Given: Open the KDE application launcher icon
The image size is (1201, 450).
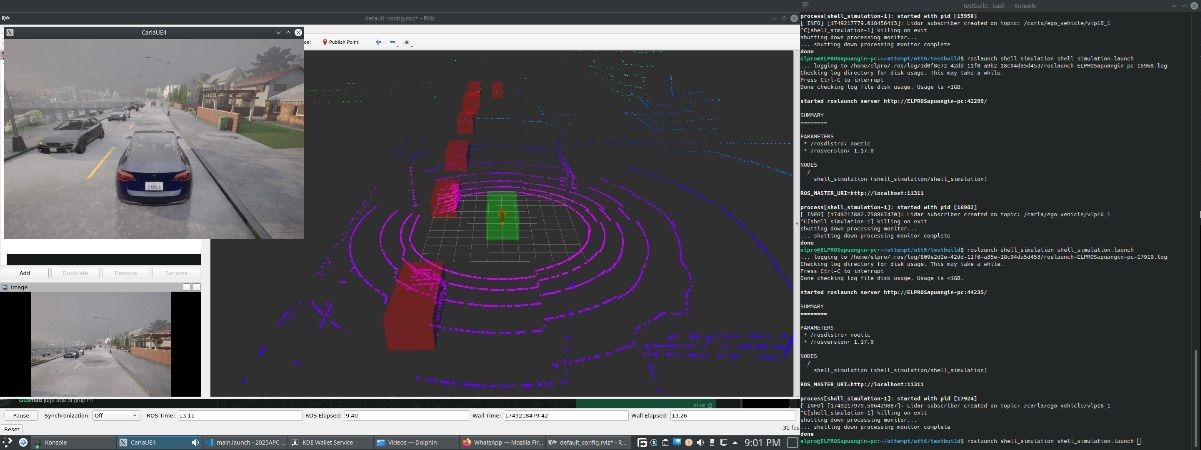Looking at the screenshot, I should click(7, 442).
